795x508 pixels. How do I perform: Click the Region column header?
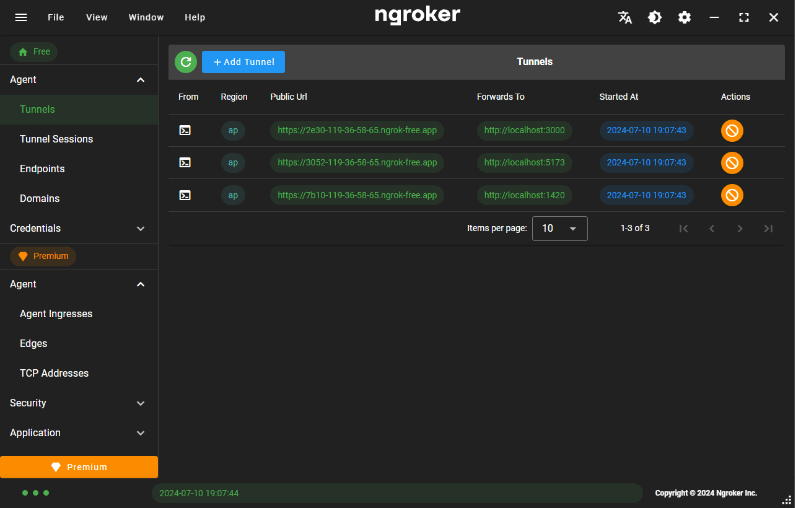pyautogui.click(x=234, y=97)
